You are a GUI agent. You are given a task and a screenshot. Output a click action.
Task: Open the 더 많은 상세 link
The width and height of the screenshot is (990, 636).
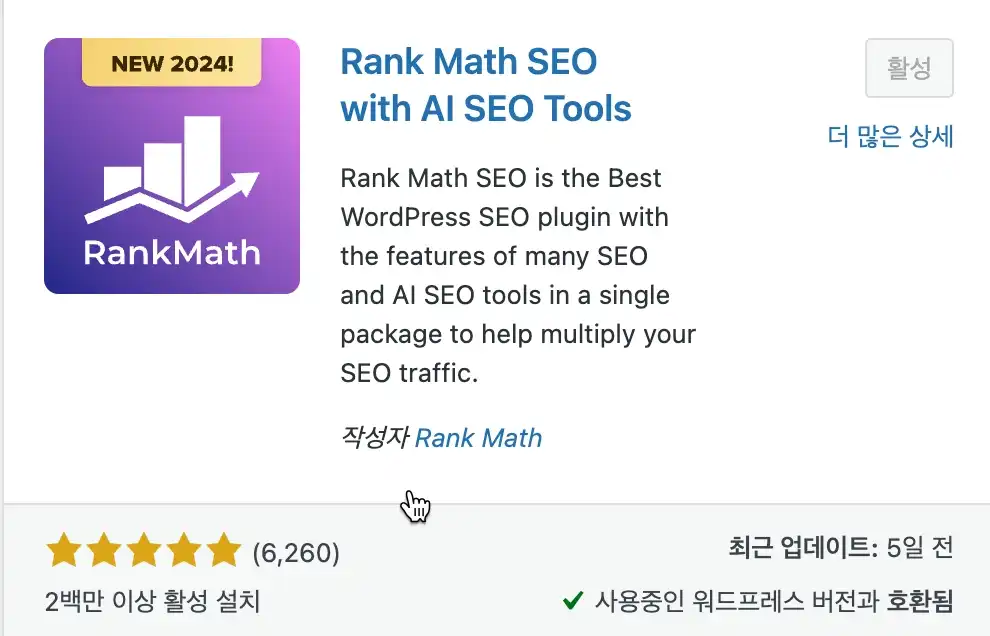pyautogui.click(x=890, y=137)
